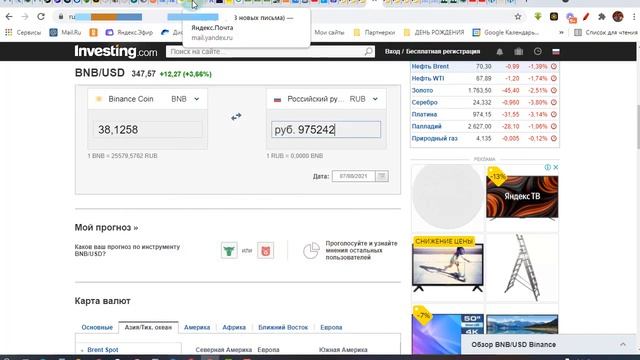Click the clock icon in Нефть Brent row
The width and height of the screenshot is (640, 360).
554,66
